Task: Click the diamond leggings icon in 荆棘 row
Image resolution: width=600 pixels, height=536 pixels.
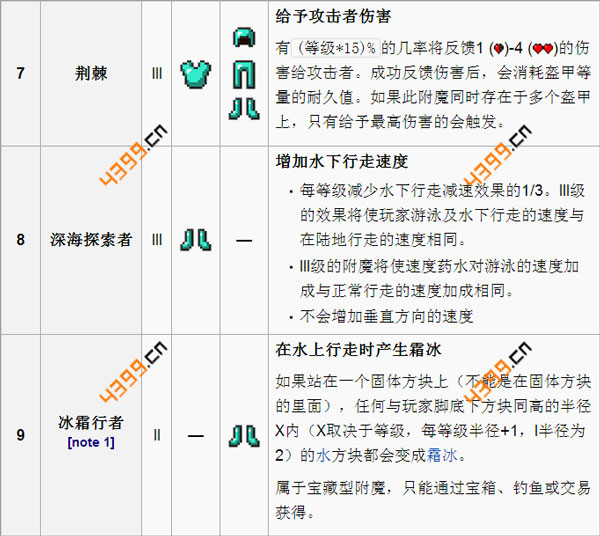Action: pos(244,75)
